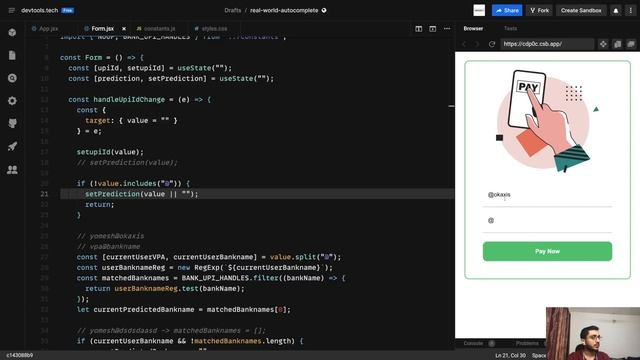Click the Drafts breadcrumb link
The image size is (640, 360).
233,10
